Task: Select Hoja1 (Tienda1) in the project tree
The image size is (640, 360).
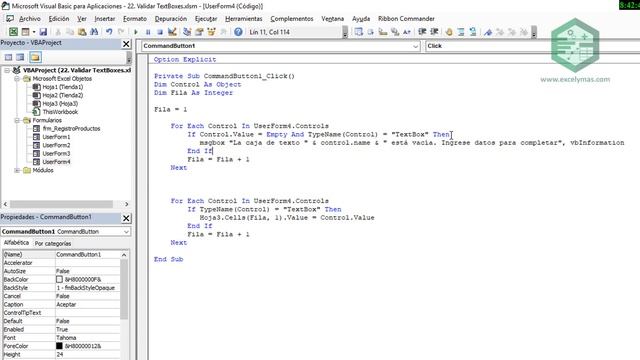Action: pyautogui.click(x=62, y=87)
